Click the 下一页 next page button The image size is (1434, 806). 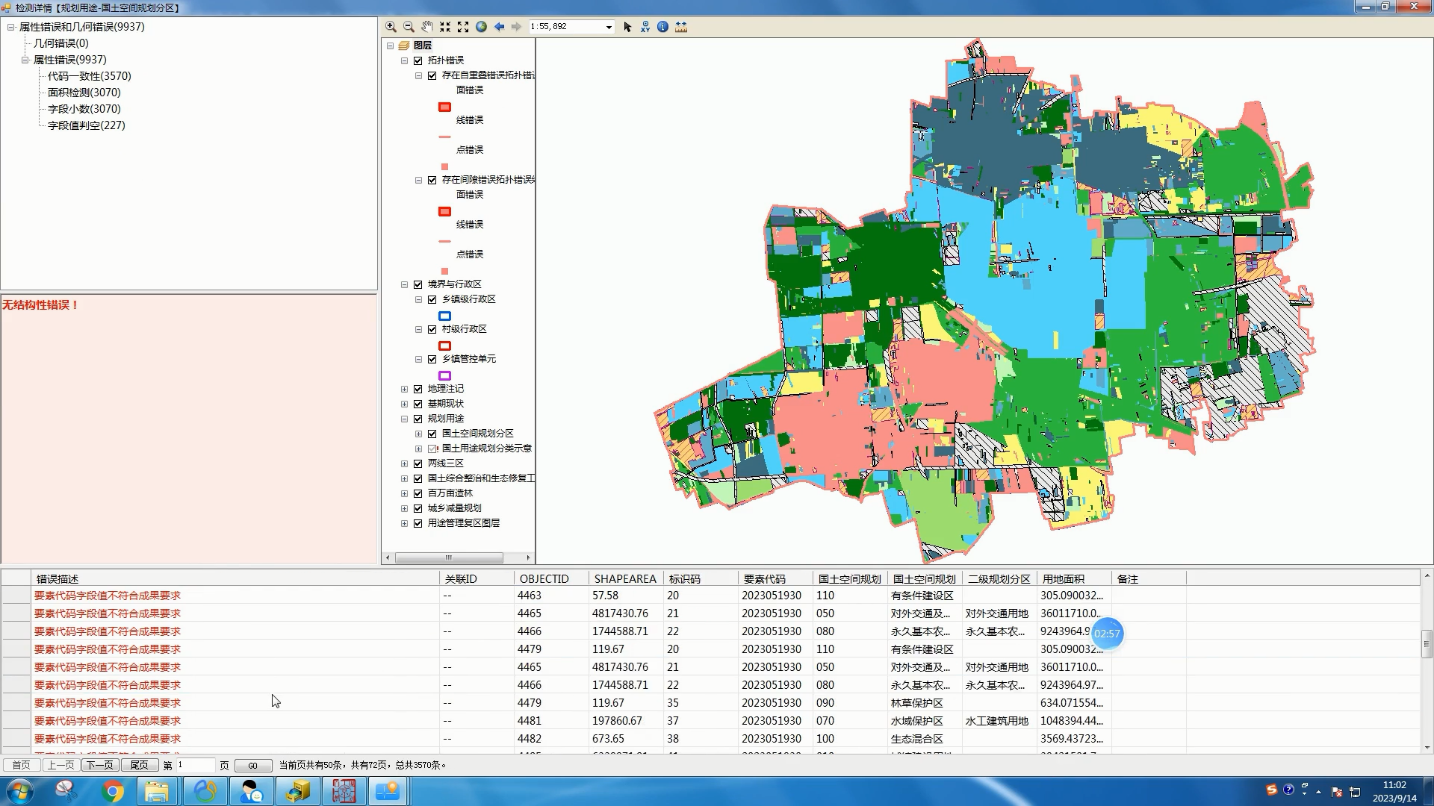point(99,765)
